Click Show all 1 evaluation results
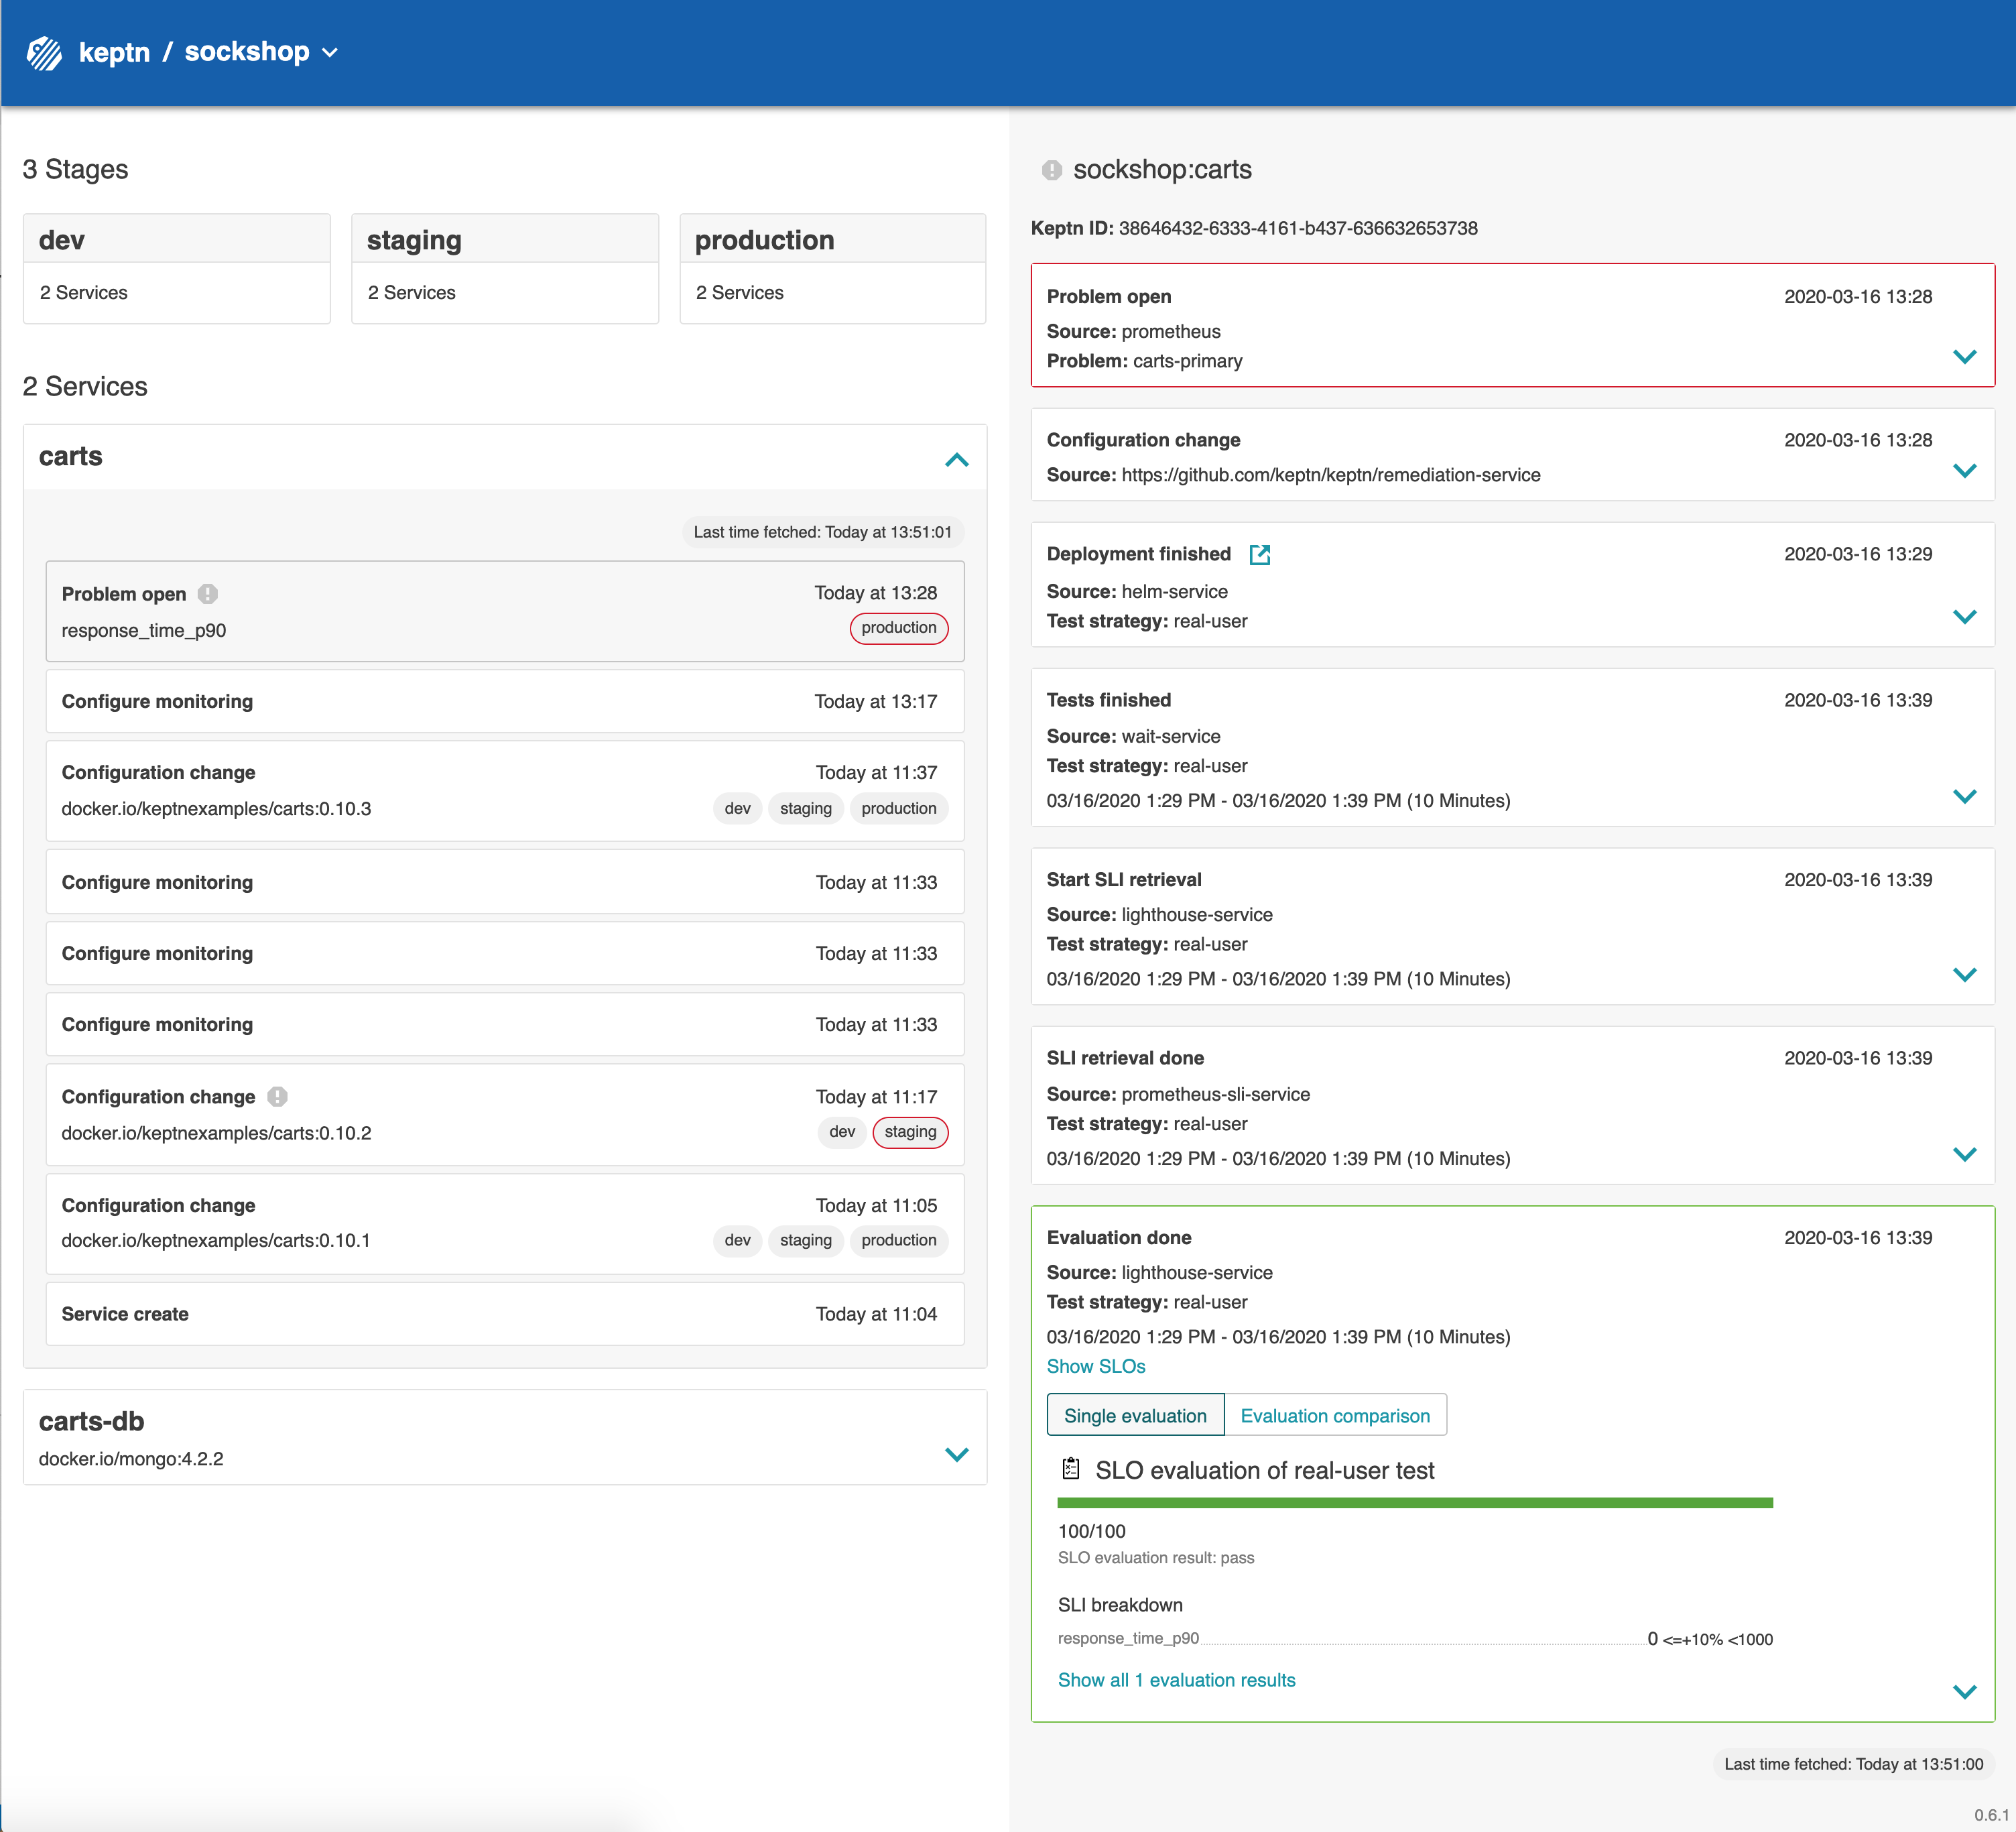 [x=1176, y=1680]
